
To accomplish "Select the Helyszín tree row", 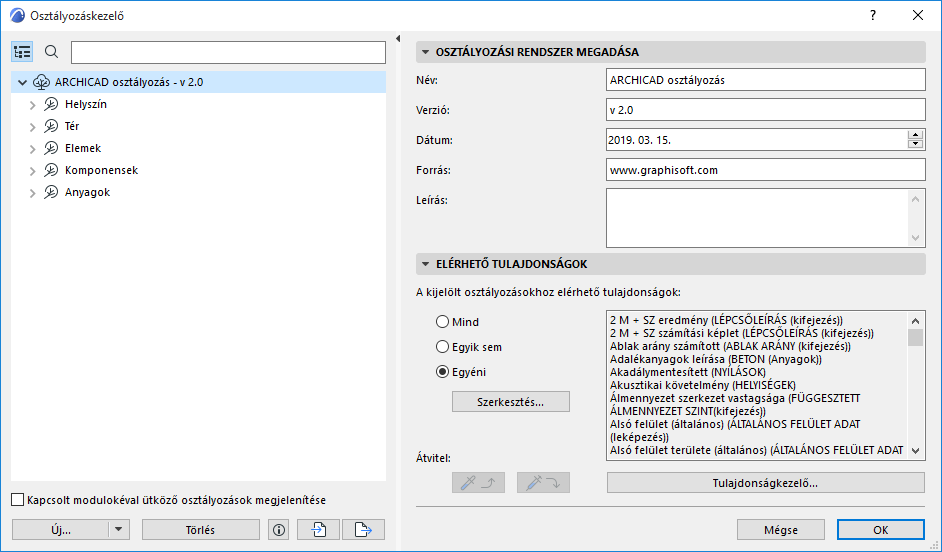I will (198, 105).
